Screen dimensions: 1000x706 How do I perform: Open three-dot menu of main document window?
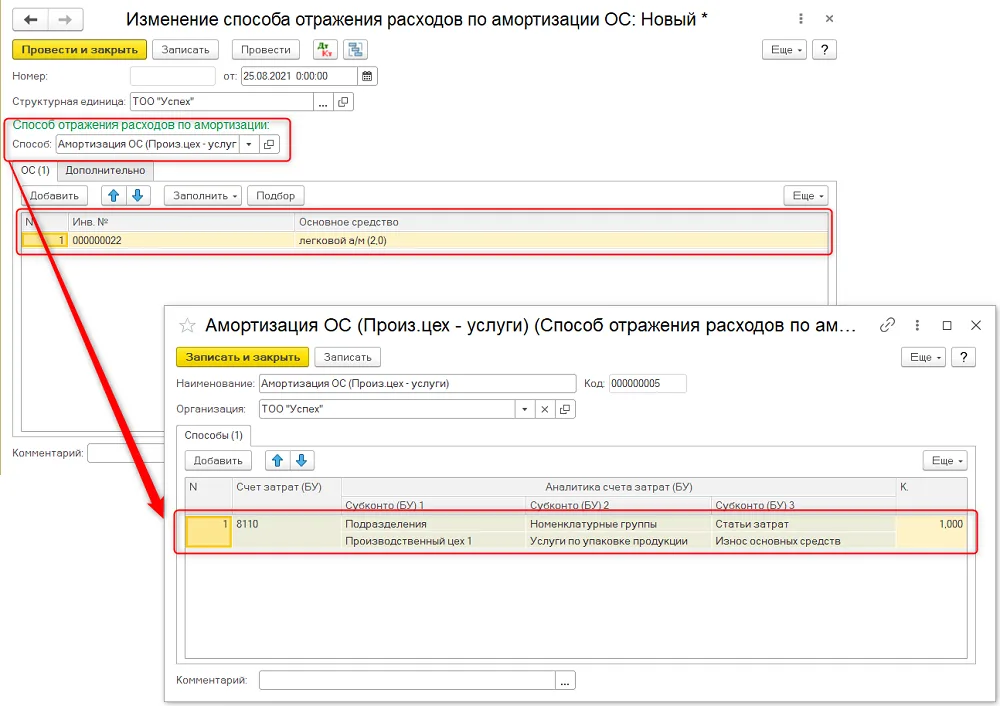(801, 19)
